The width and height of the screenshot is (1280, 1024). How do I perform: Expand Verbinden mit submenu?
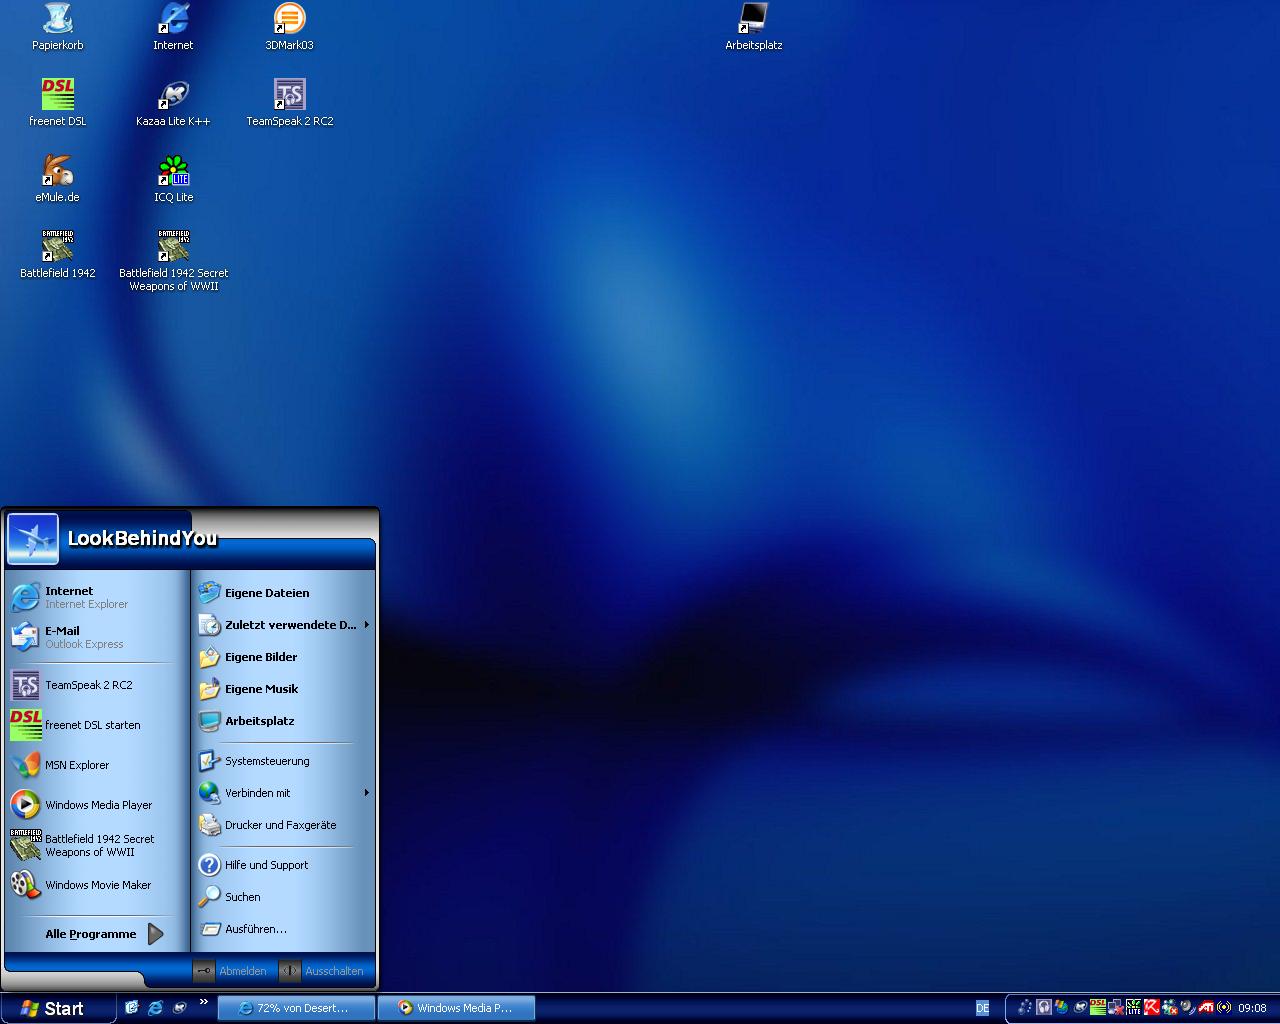(x=284, y=793)
